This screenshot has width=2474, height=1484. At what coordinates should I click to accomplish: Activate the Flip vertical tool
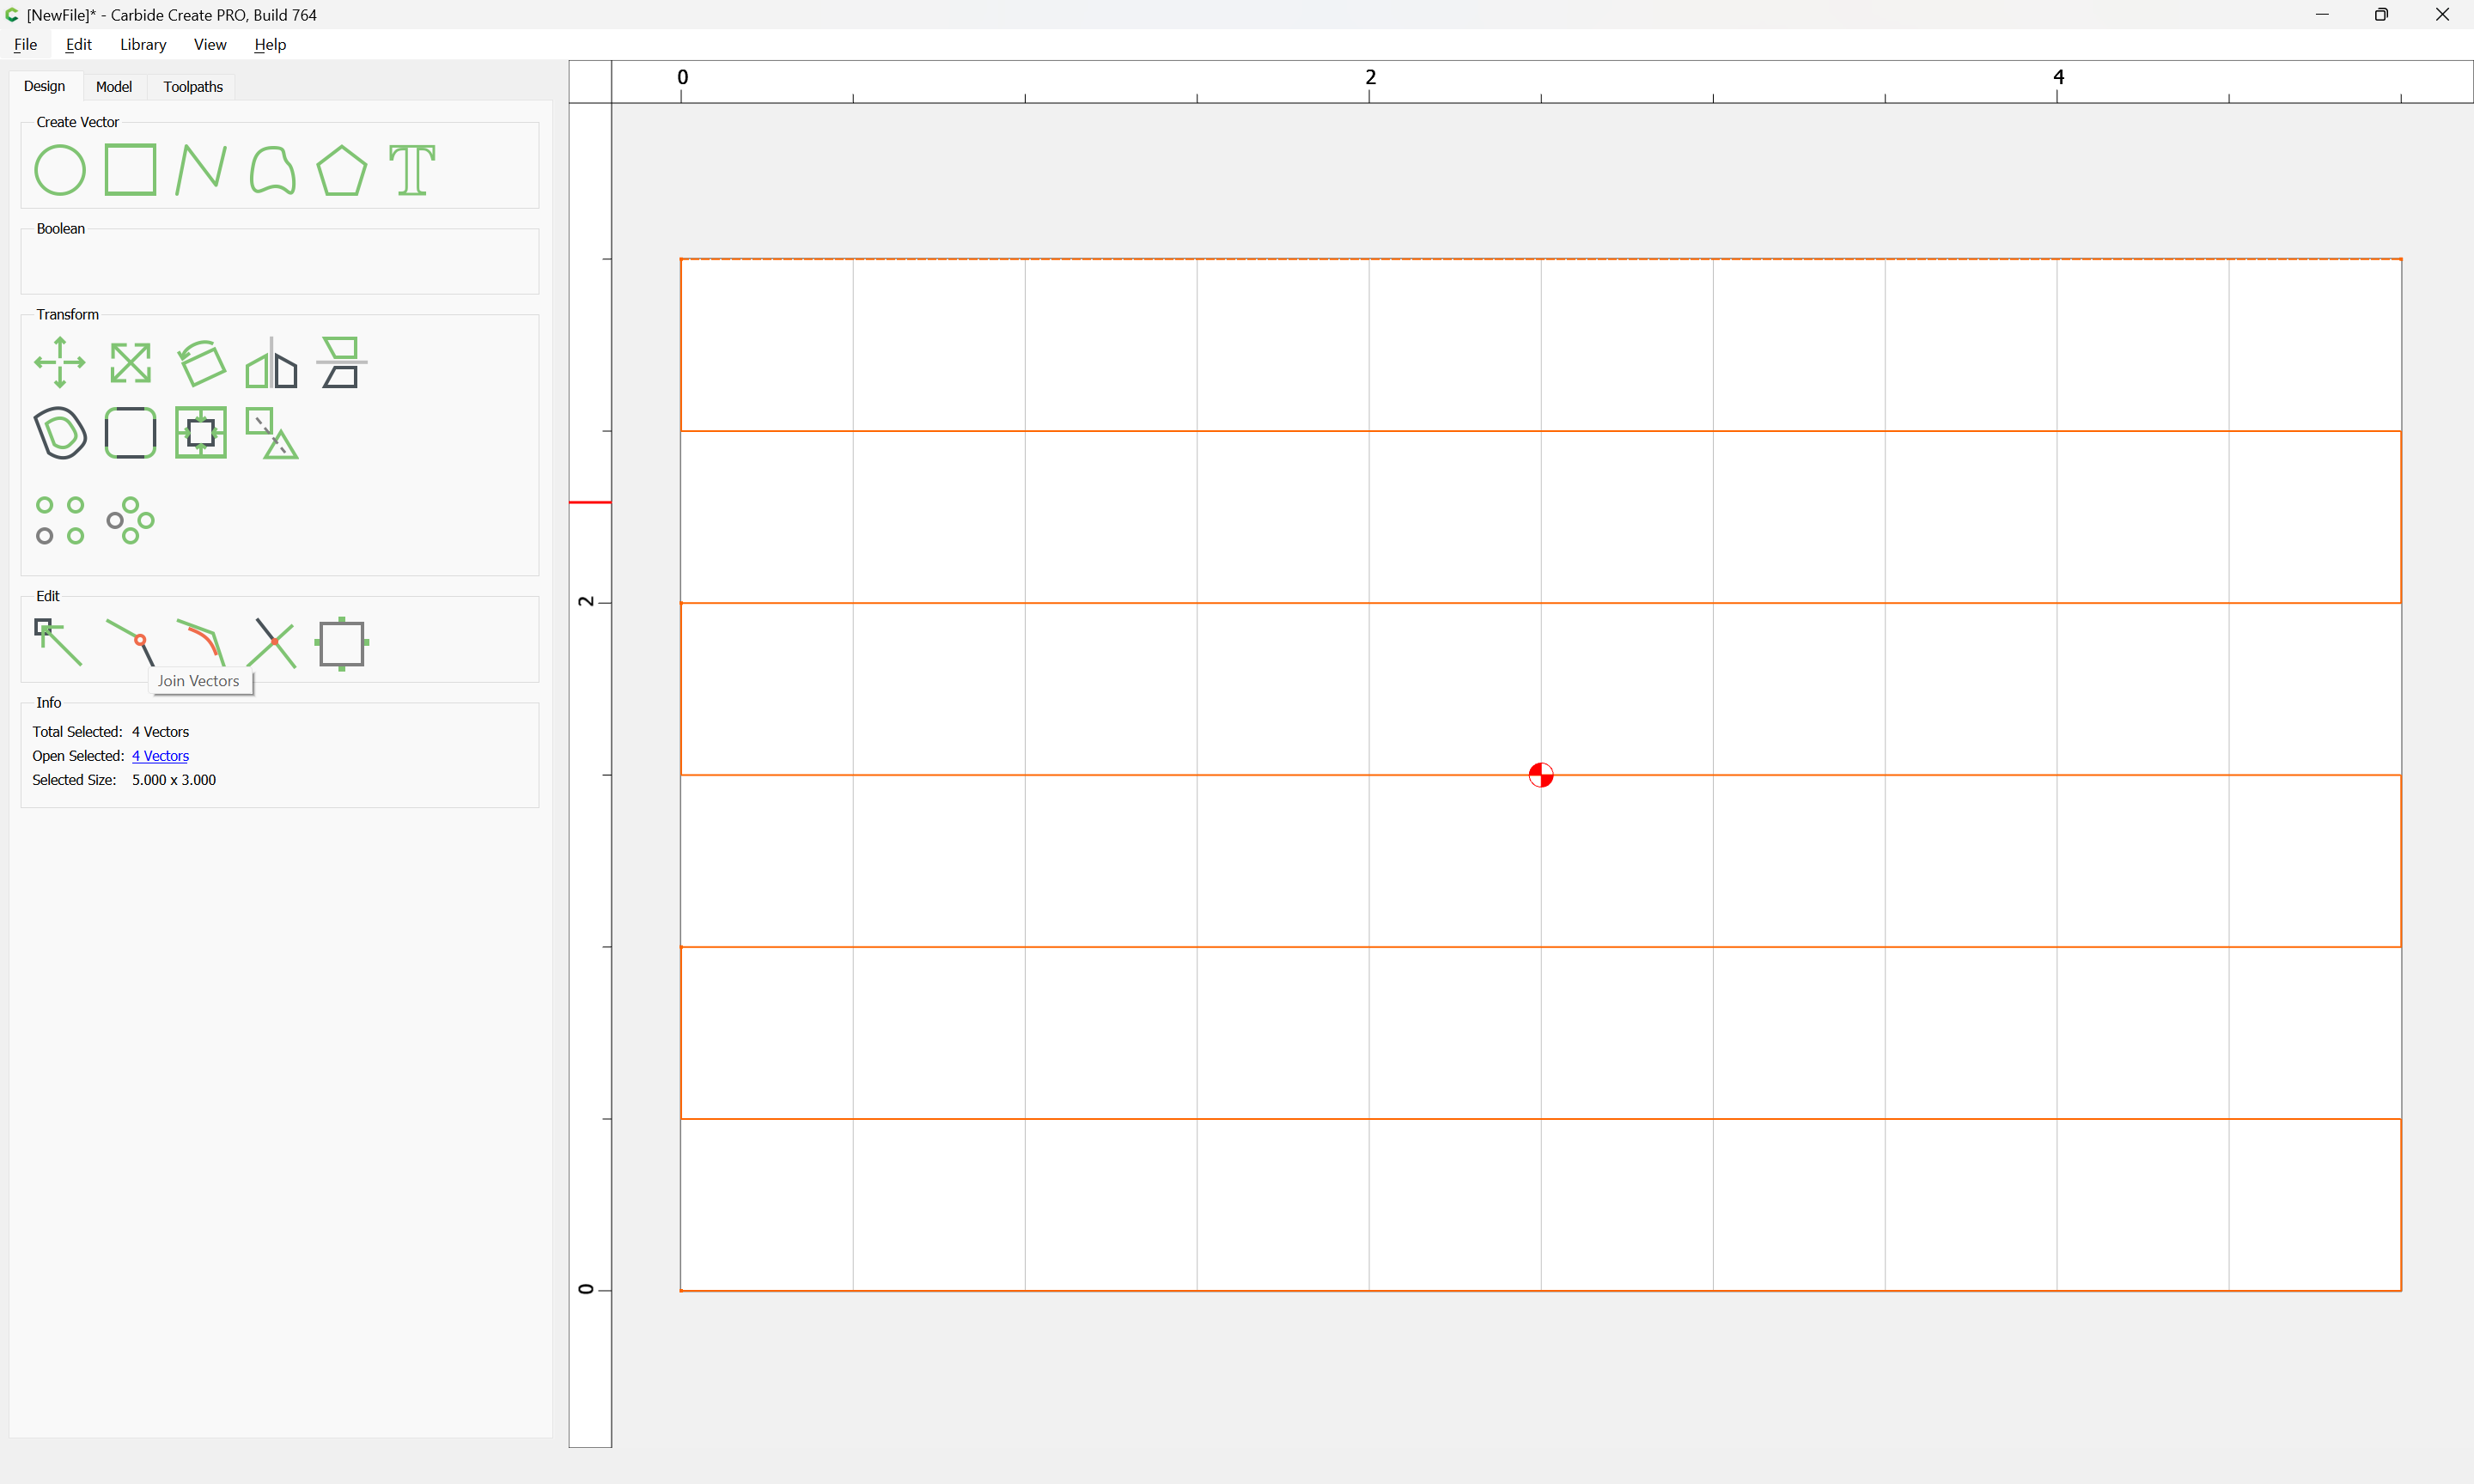tap(342, 362)
